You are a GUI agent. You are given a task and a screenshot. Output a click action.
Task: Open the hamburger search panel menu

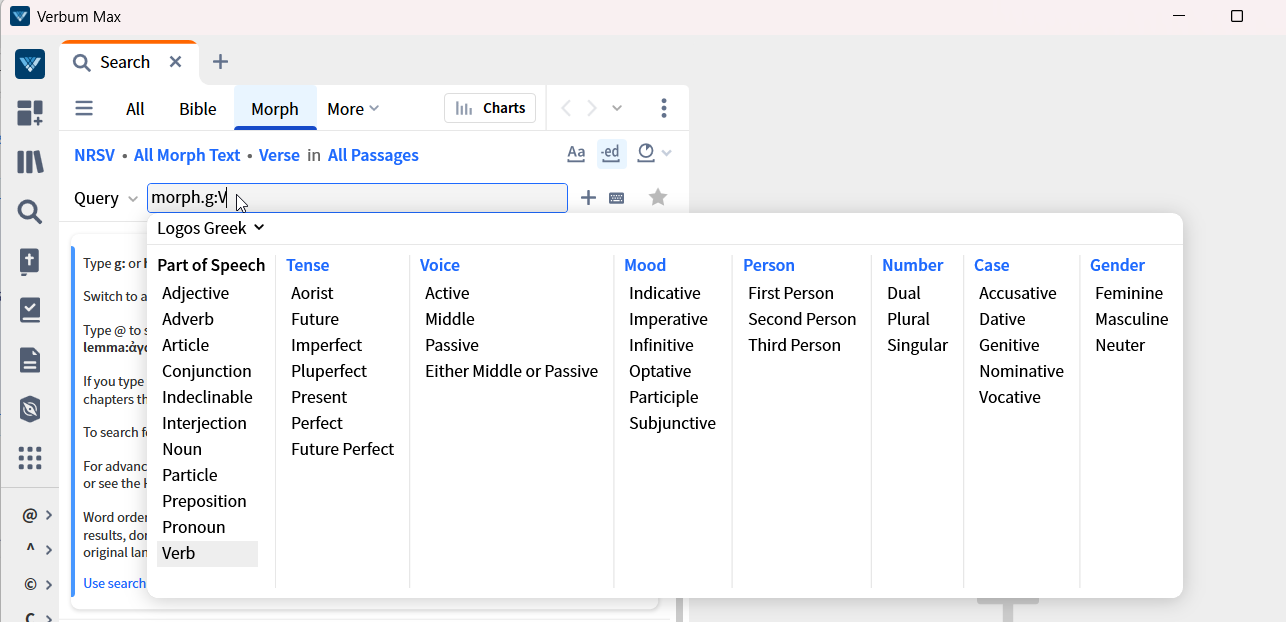coord(84,109)
